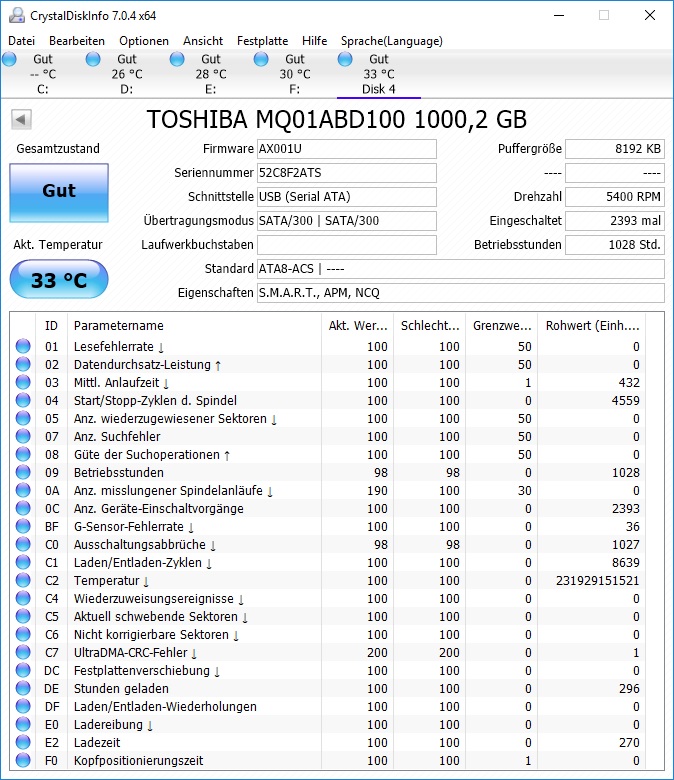
Task: Select drive C: status circle icon
Action: (9, 60)
